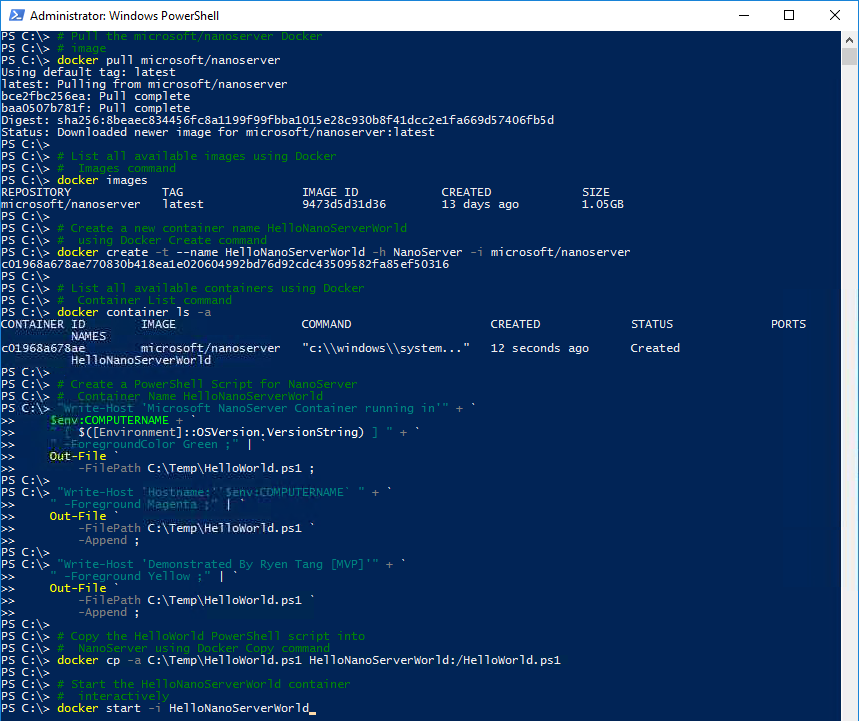The image size is (859, 721).
Task: Click short container ID c01968a678ae
Action: pyautogui.click(x=43, y=348)
